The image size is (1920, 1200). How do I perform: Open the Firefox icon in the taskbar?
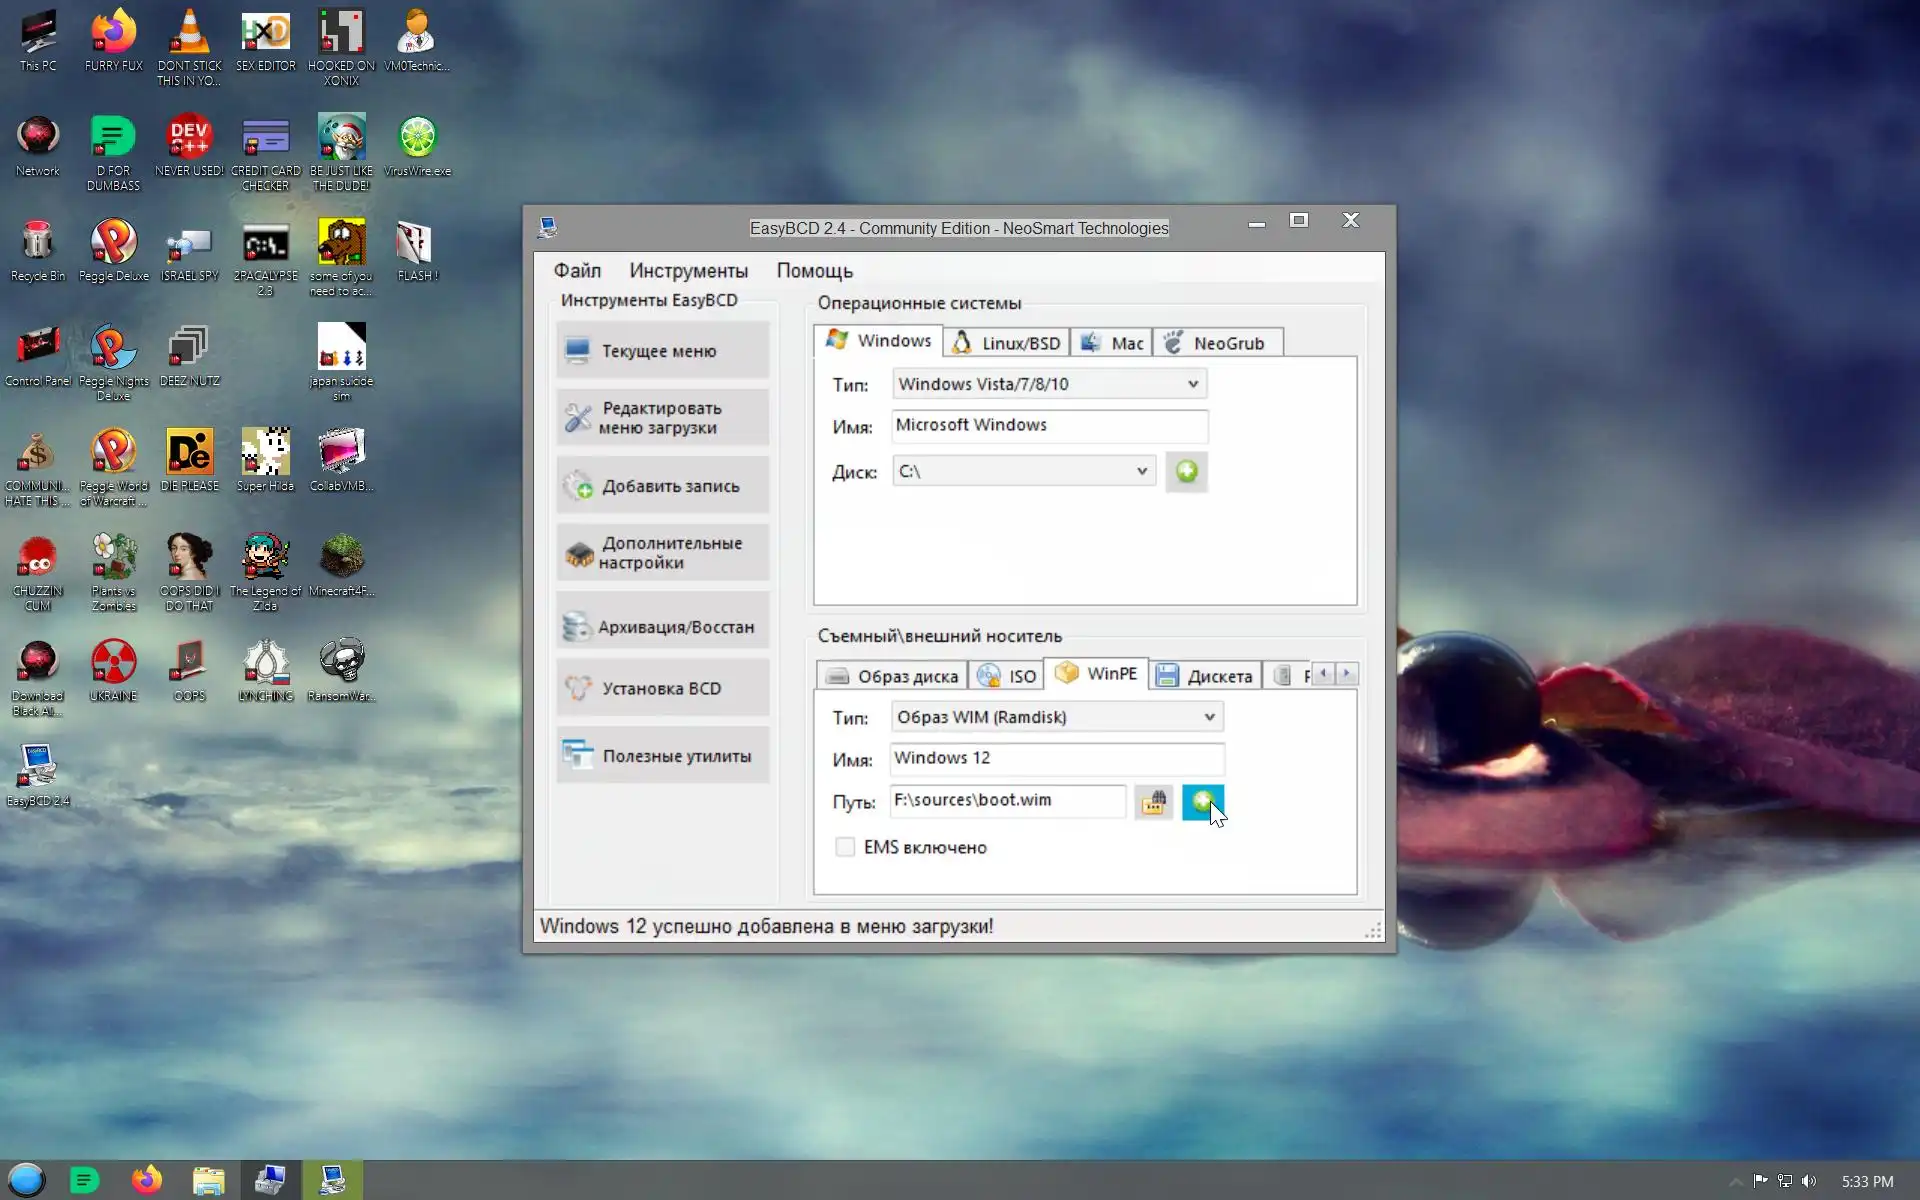coord(147,1180)
